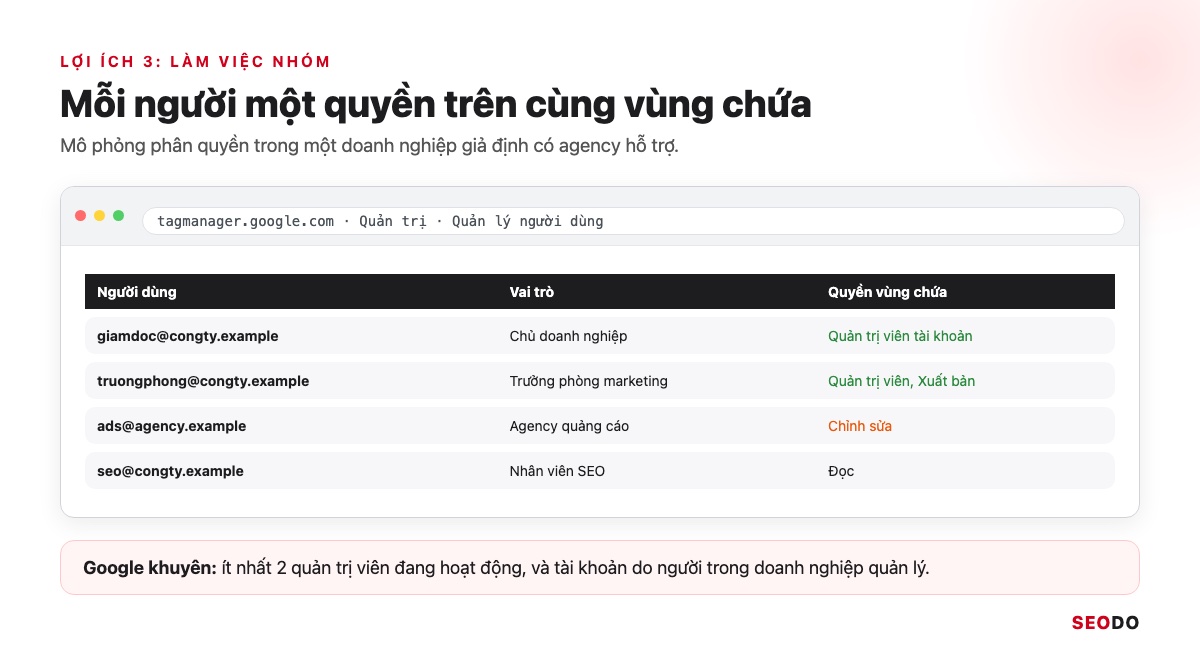
Task: Click the 'LỢI ÍCH 3: LÀM VIỆC NHÓM' label
Action: point(195,62)
